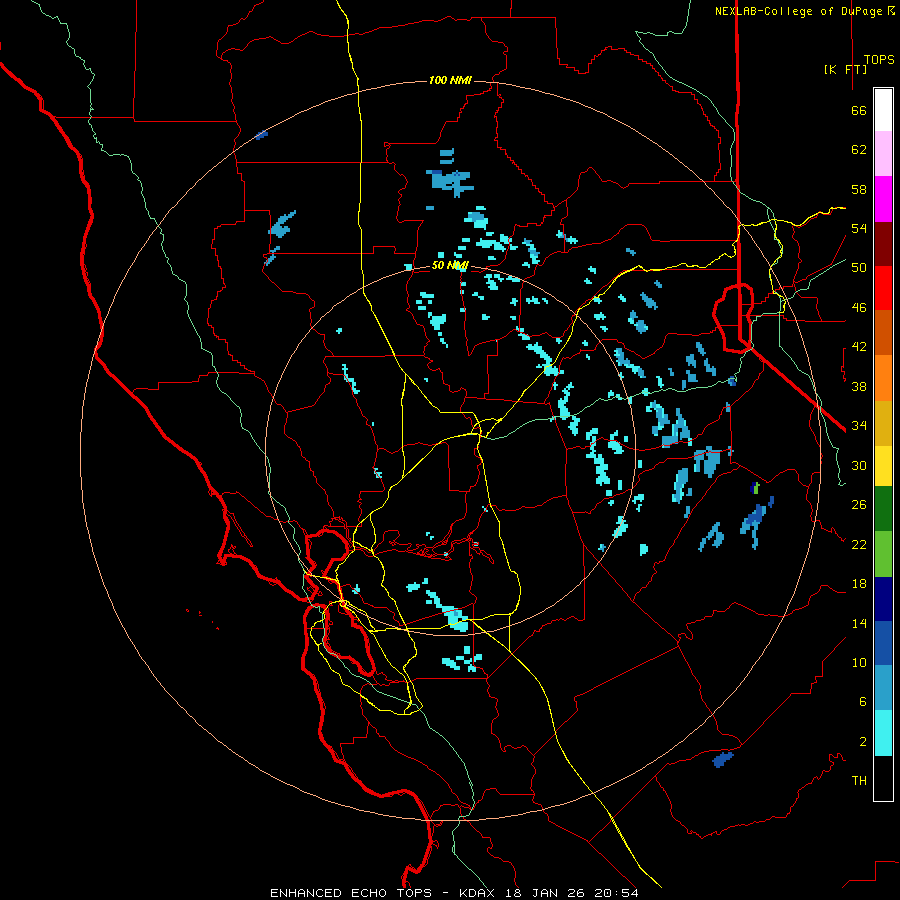Image resolution: width=900 pixels, height=900 pixels.
Task: Click the '14' legend value label
Action: pos(859,623)
